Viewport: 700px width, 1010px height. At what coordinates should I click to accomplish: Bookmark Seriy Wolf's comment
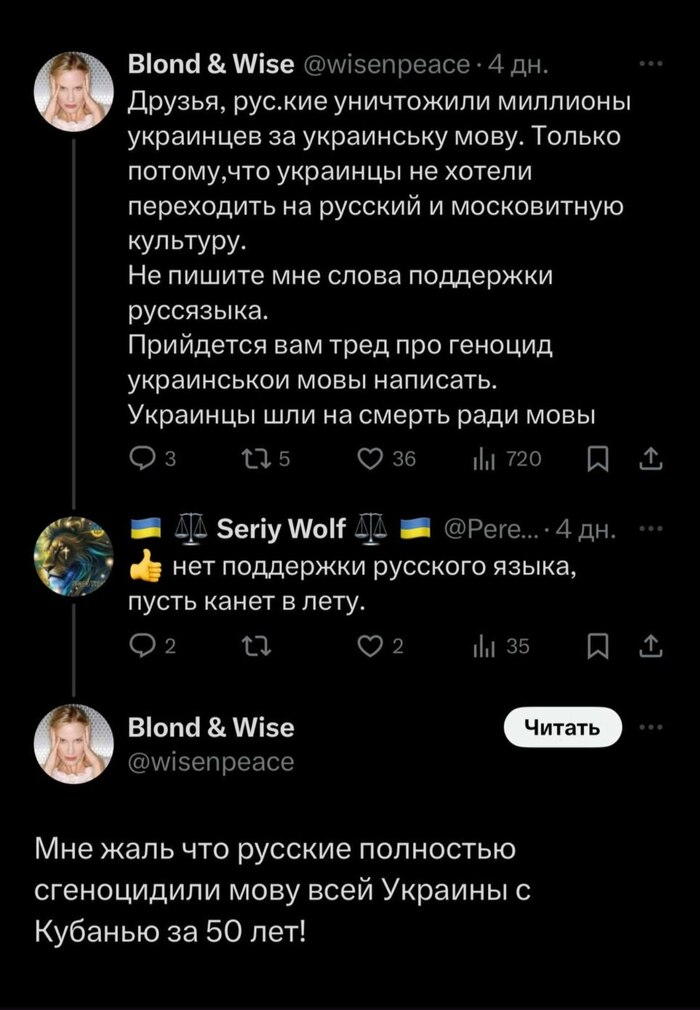pos(598,647)
